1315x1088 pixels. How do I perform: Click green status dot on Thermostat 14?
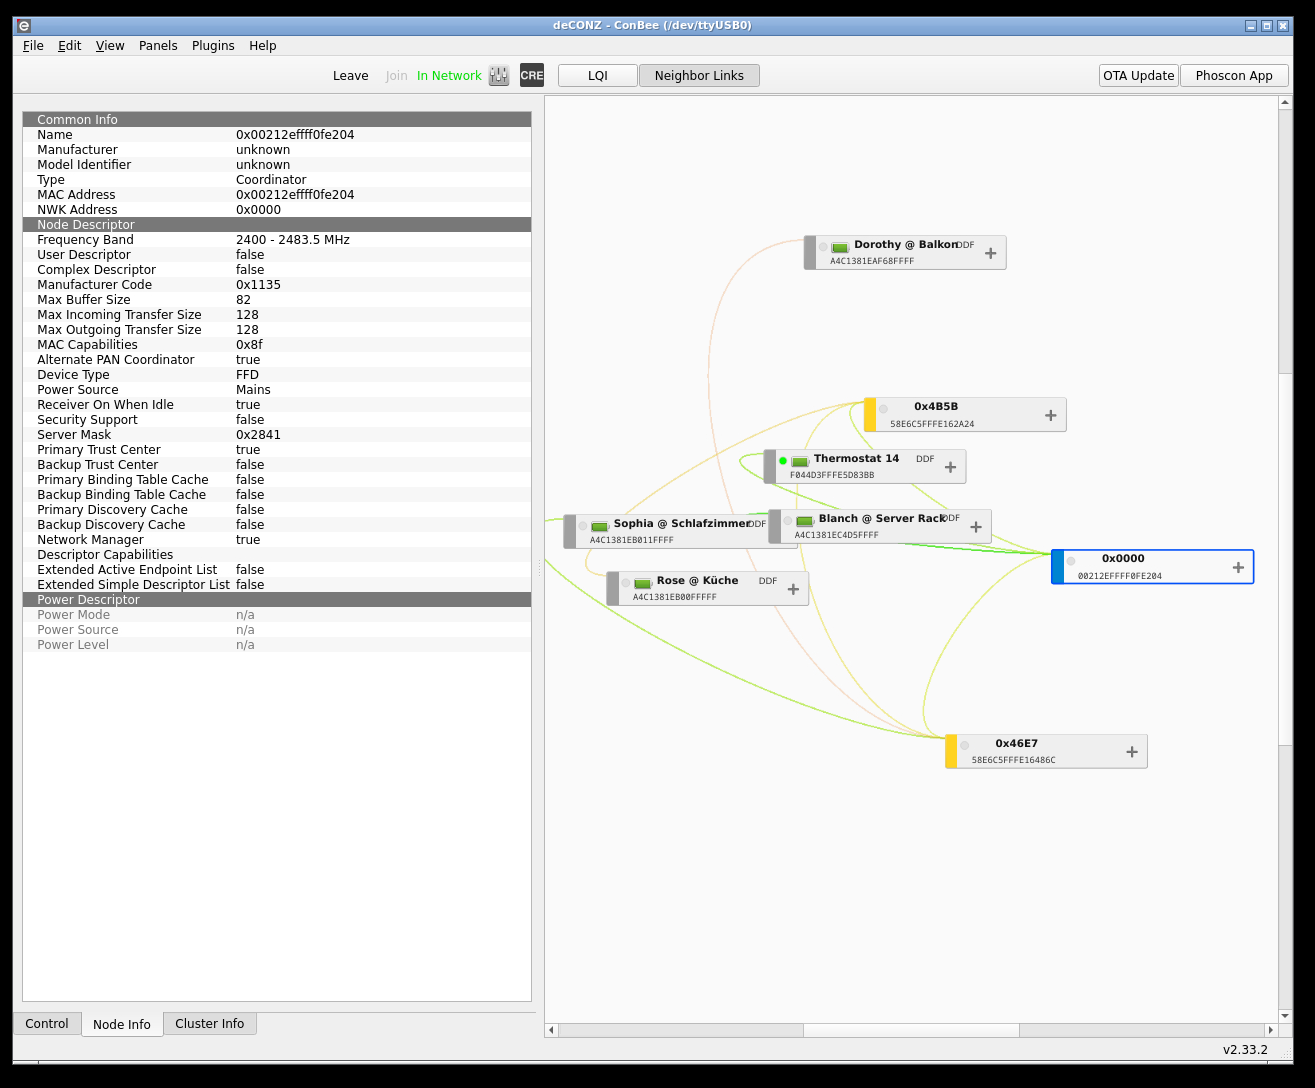(783, 461)
